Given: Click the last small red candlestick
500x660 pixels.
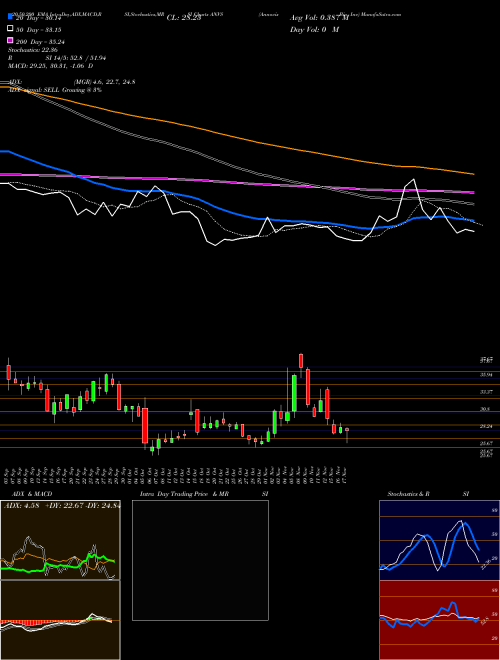Looking at the screenshot, I should (347, 429).
